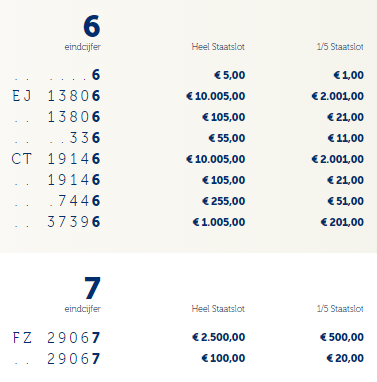Click the € 1.005,00 Heel Staatslot prize

[x=219, y=222]
